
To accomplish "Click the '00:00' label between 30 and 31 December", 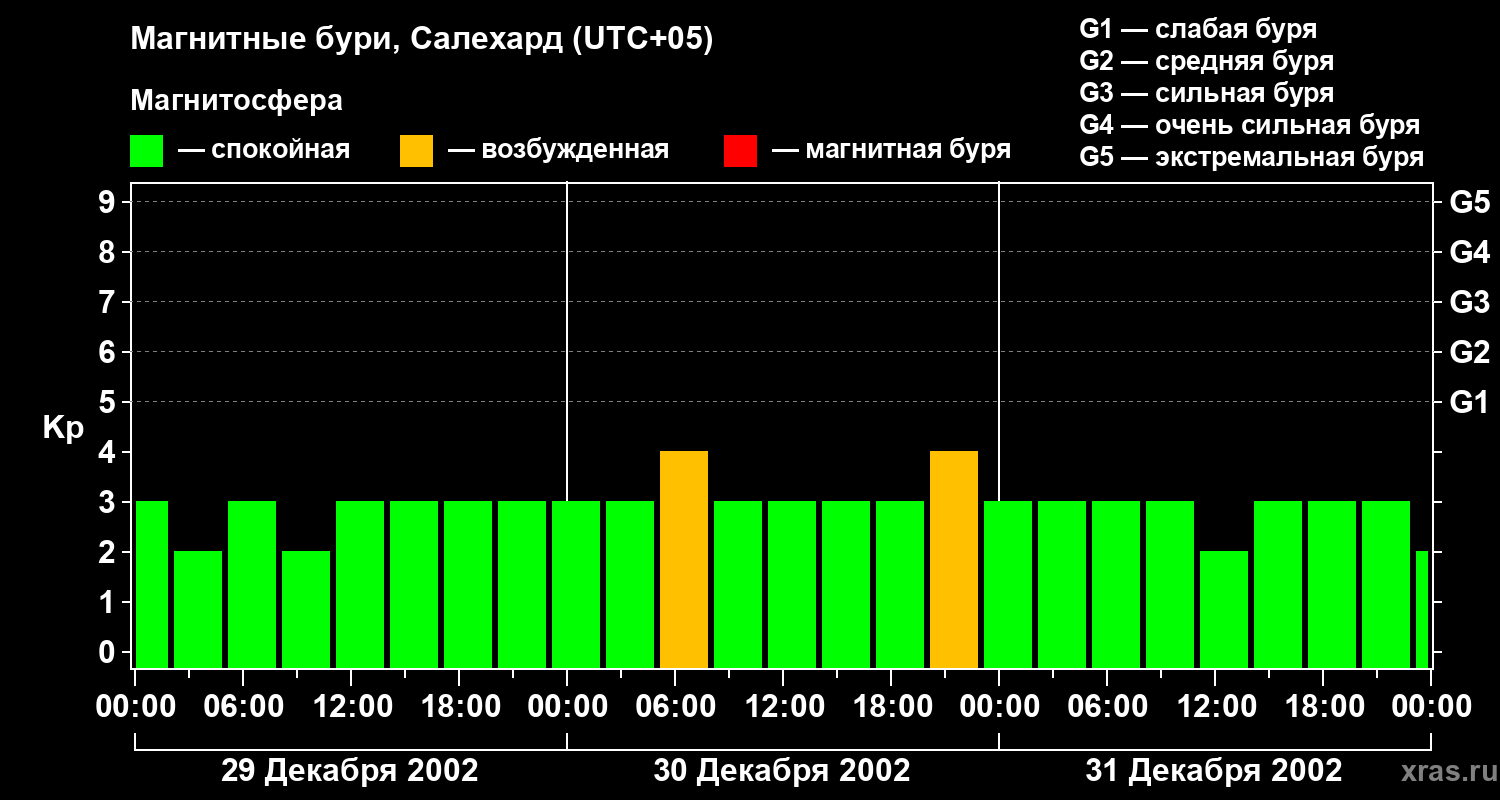I will (x=999, y=706).
